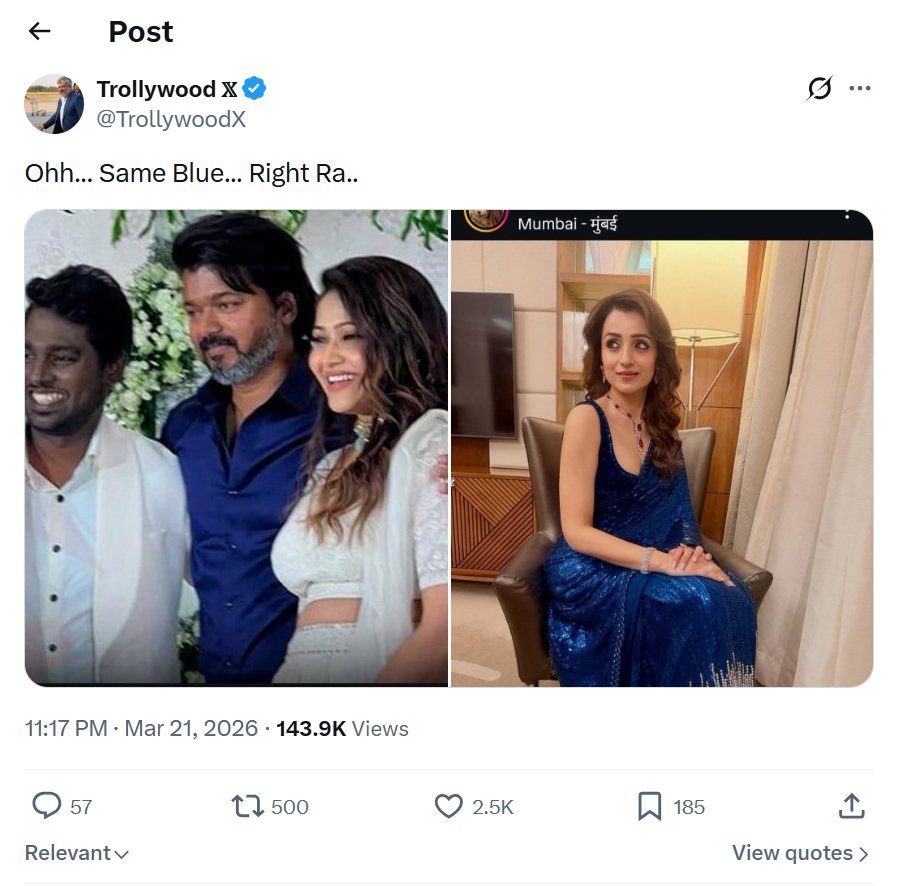Click the post text 'Ohh... Same Blue'
898x886 pixels.
[x=191, y=173]
